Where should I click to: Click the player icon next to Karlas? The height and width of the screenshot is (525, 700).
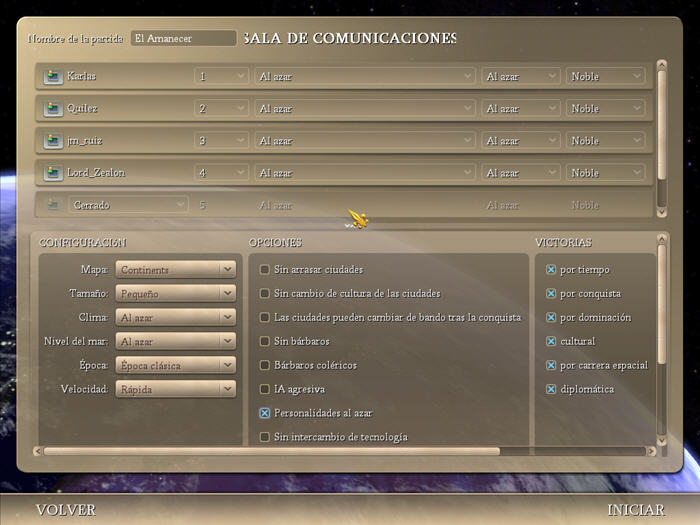tap(52, 76)
